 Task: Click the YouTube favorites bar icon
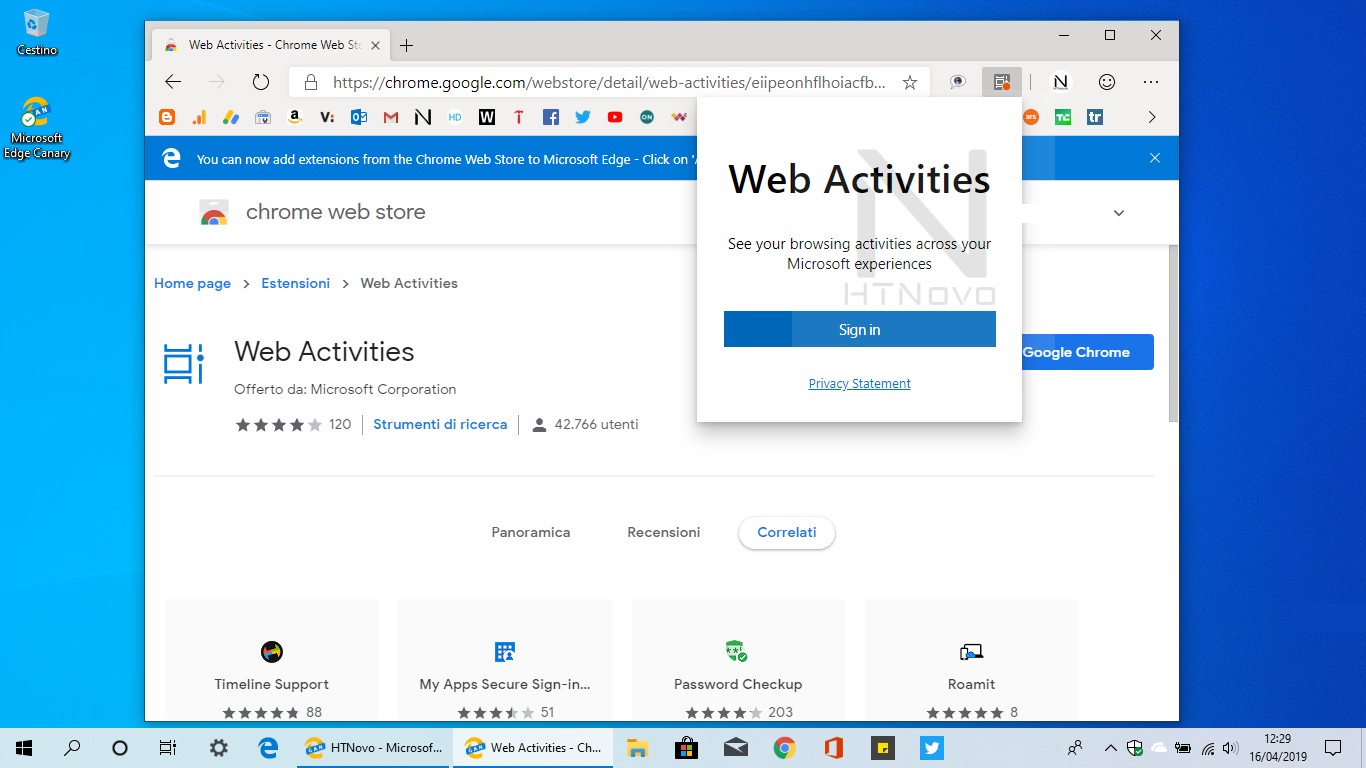coord(614,117)
